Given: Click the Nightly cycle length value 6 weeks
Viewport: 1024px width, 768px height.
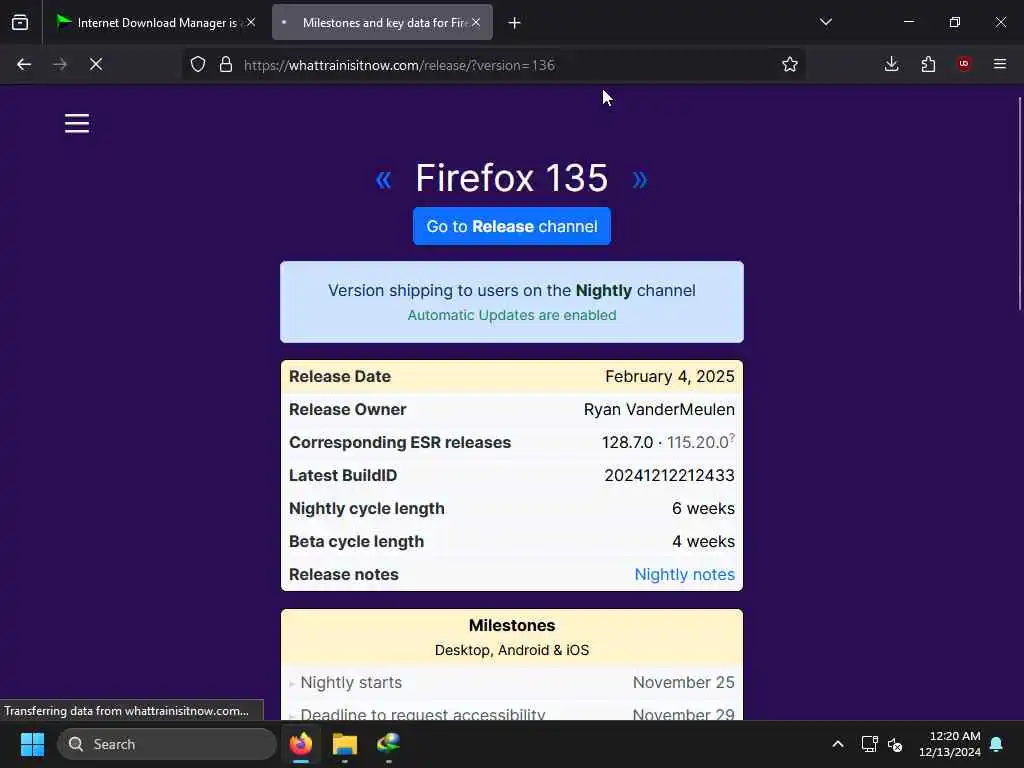Looking at the screenshot, I should [703, 508].
